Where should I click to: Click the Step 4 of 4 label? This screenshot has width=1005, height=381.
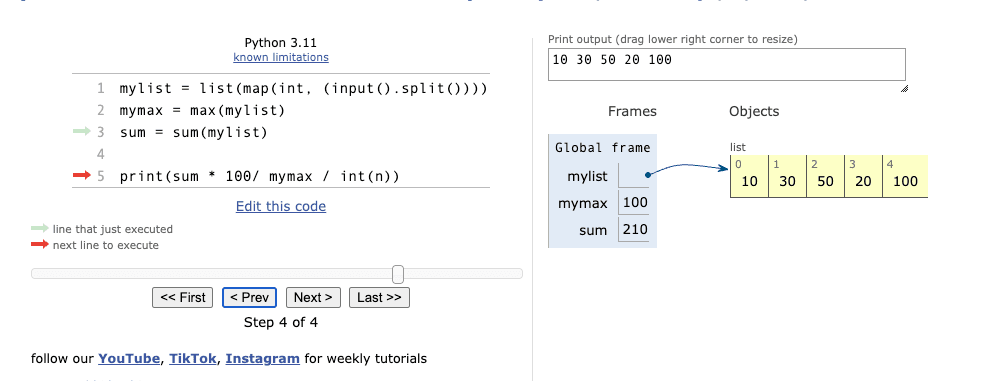coord(281,322)
